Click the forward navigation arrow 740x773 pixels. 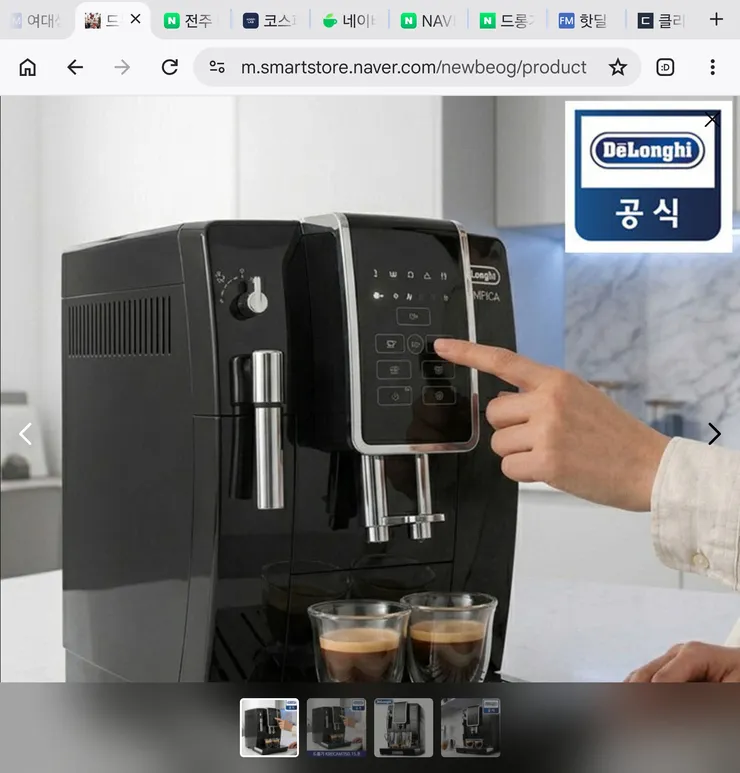click(122, 67)
